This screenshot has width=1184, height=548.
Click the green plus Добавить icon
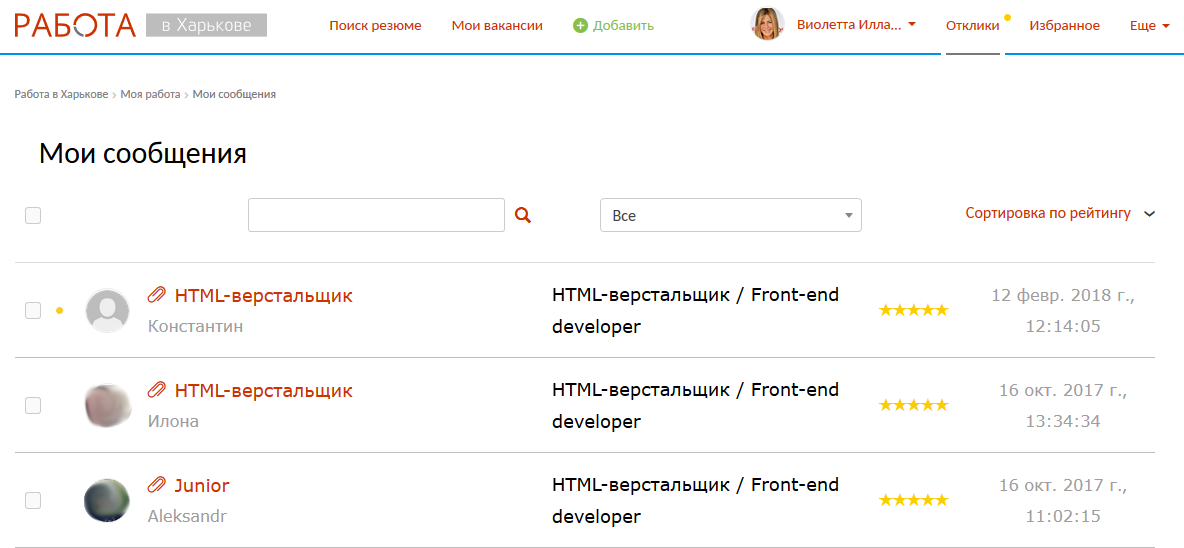pos(580,25)
